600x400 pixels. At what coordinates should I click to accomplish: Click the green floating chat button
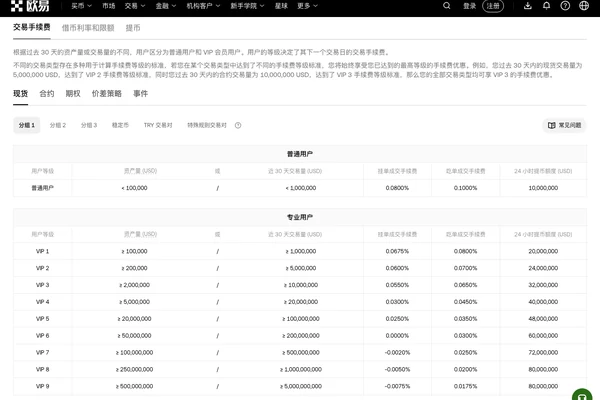(582, 395)
